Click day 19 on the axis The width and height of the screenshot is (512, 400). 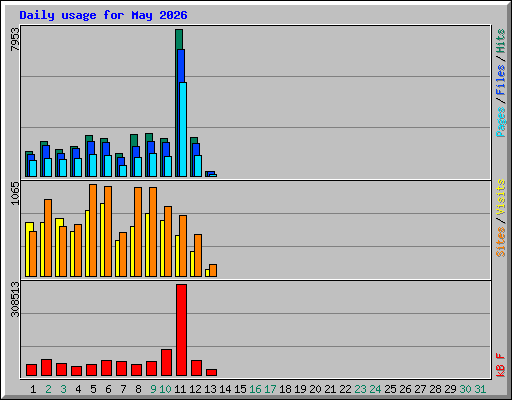(300, 389)
